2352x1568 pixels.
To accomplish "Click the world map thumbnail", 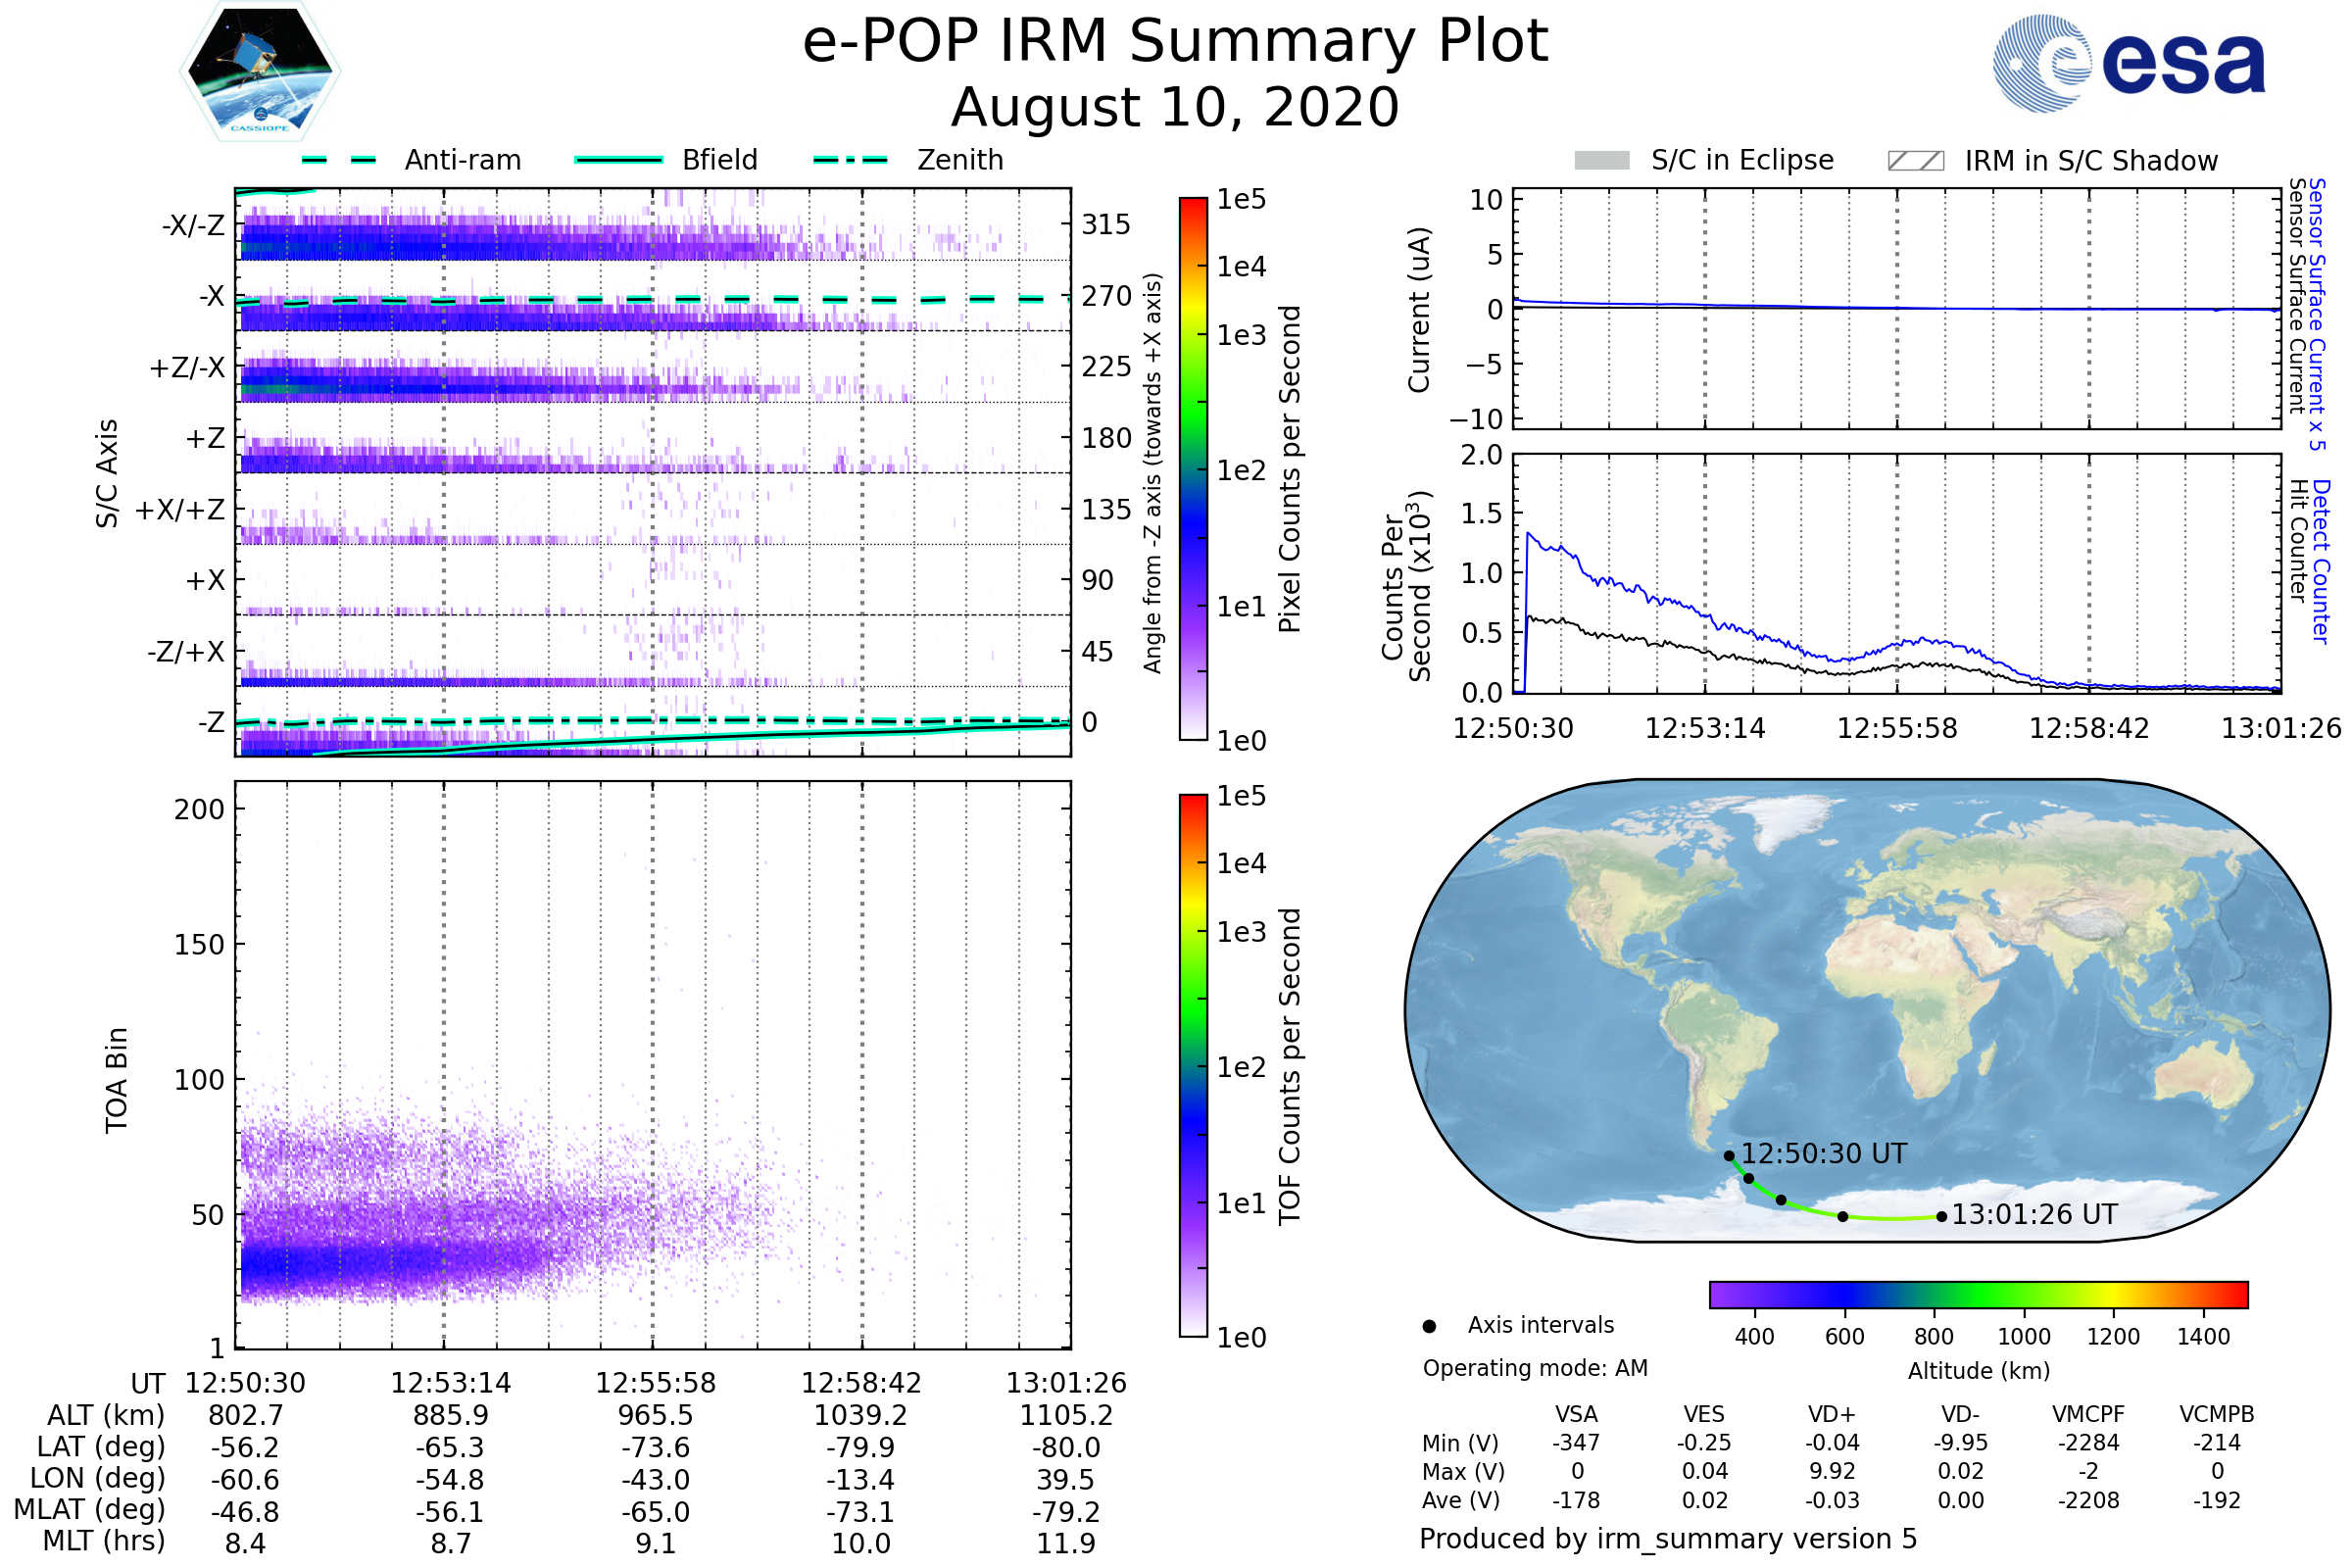I will pos(1866,1010).
